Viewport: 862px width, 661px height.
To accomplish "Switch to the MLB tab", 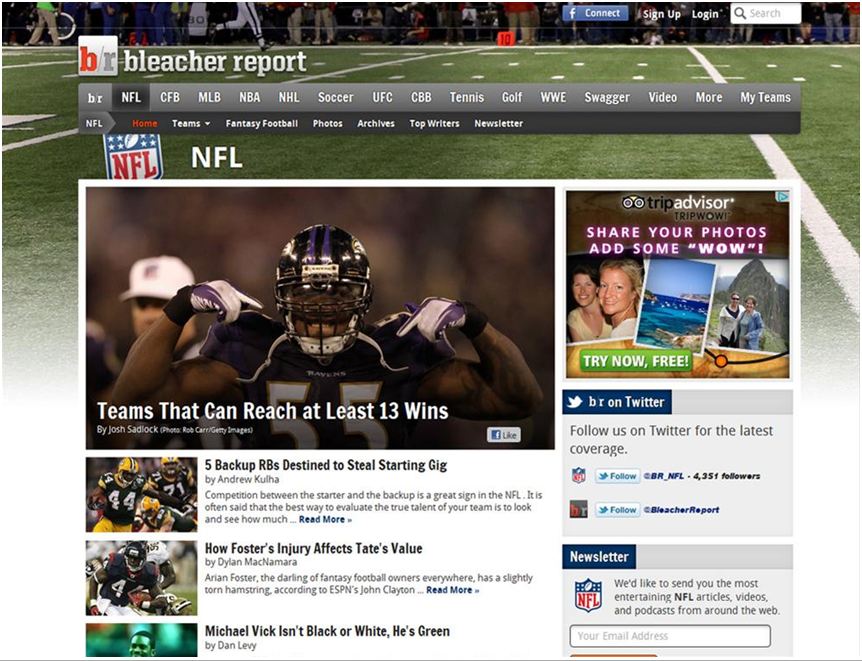I will [209, 97].
